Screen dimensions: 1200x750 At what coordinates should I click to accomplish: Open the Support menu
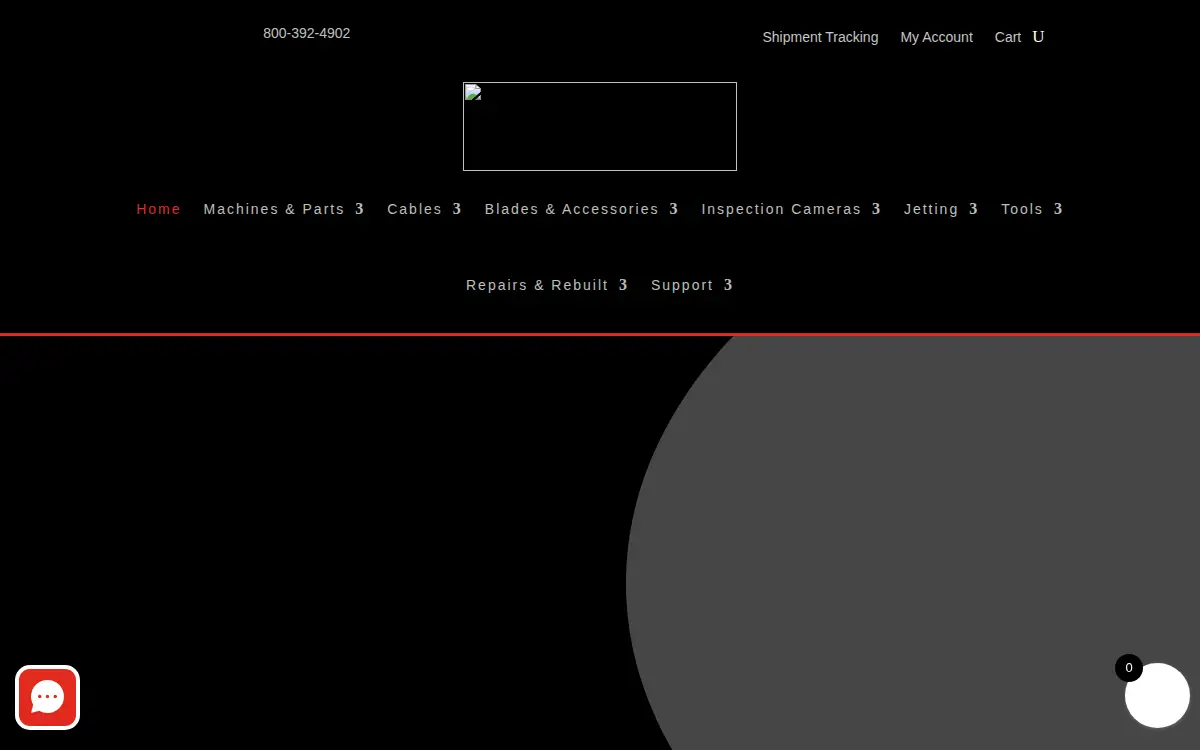(682, 285)
